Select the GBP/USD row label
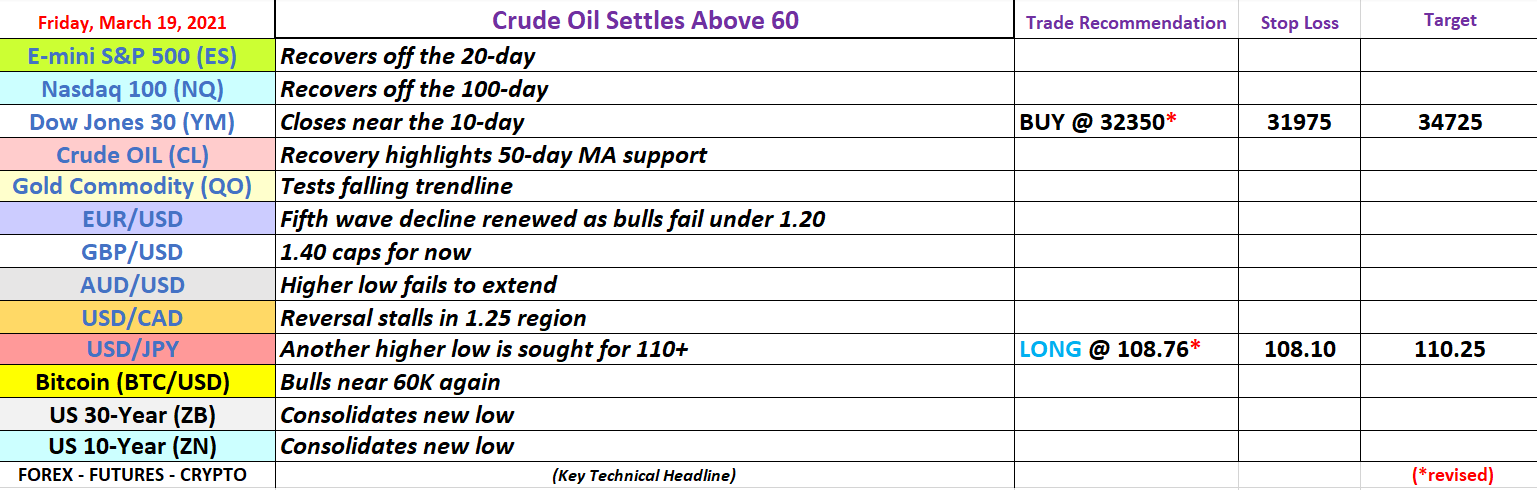1537x490 pixels. (137, 251)
